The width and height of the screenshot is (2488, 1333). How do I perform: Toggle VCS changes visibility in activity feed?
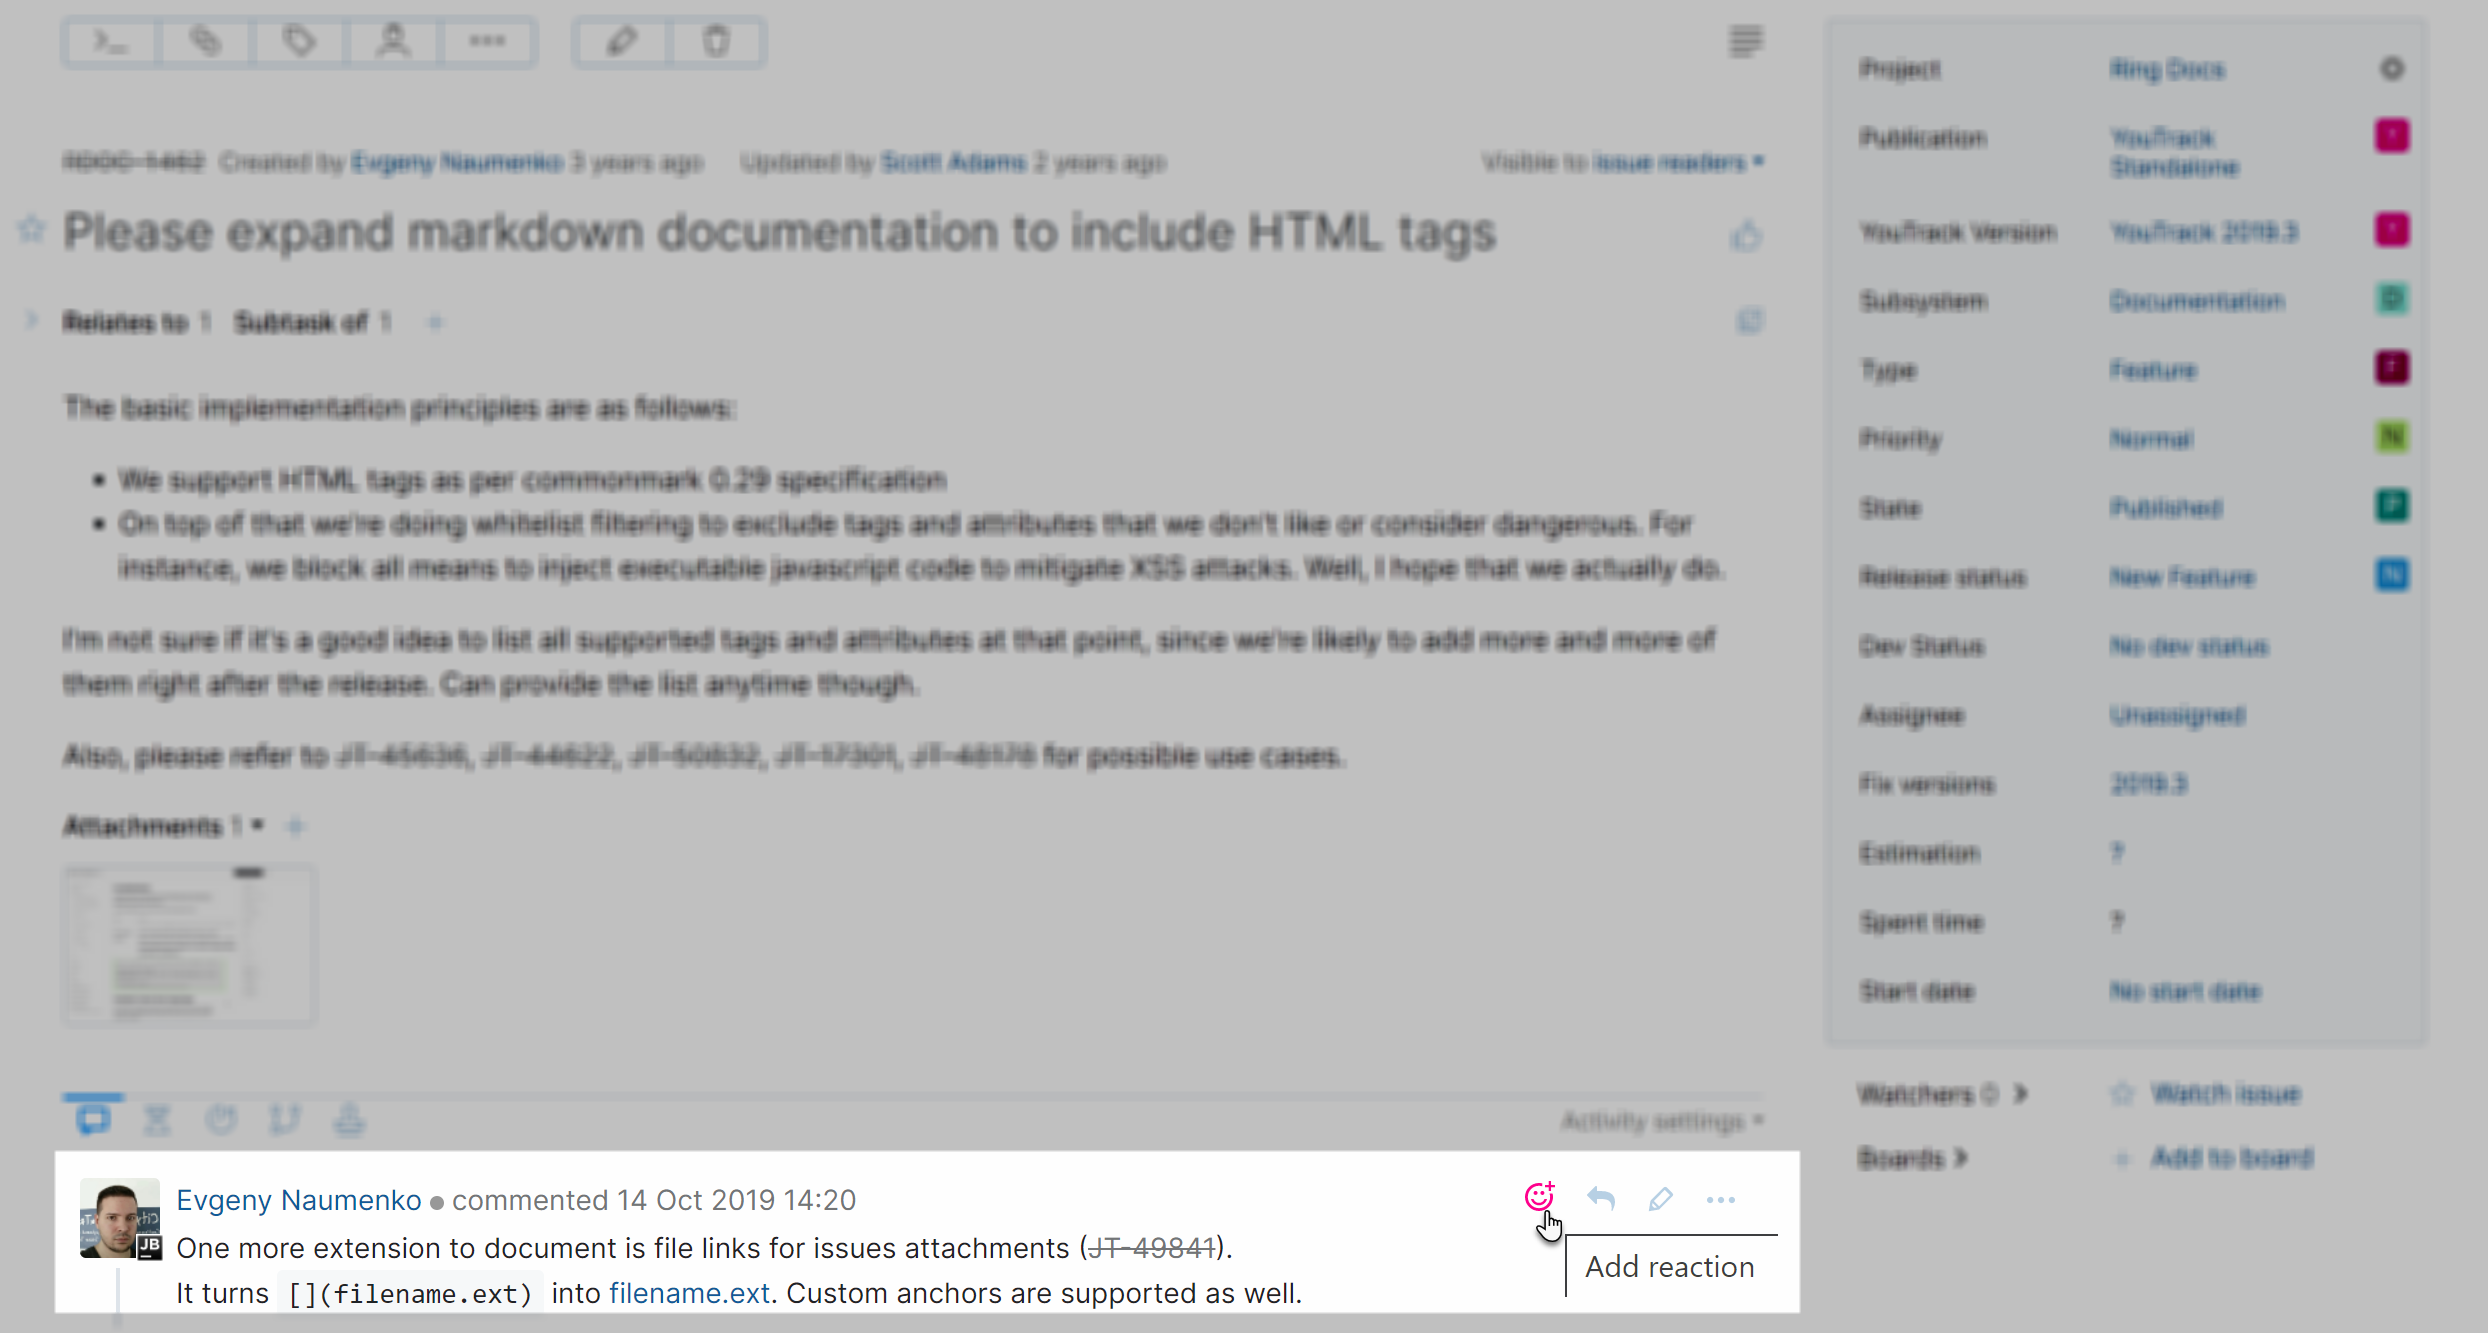pos(287,1120)
